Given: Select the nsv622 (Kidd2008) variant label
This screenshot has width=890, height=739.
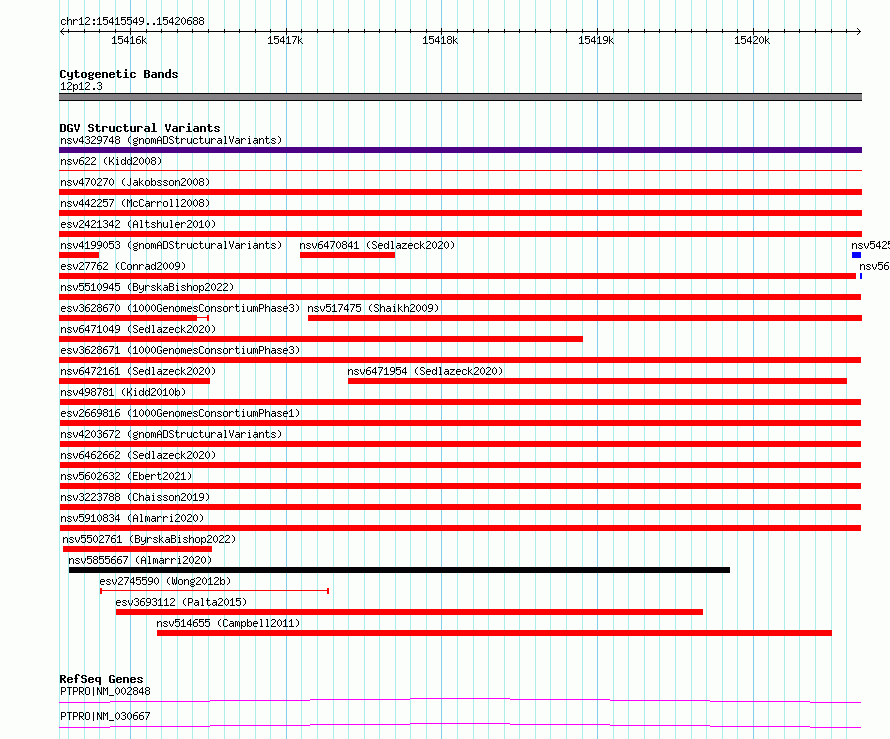Looking at the screenshot, I should tap(111, 161).
